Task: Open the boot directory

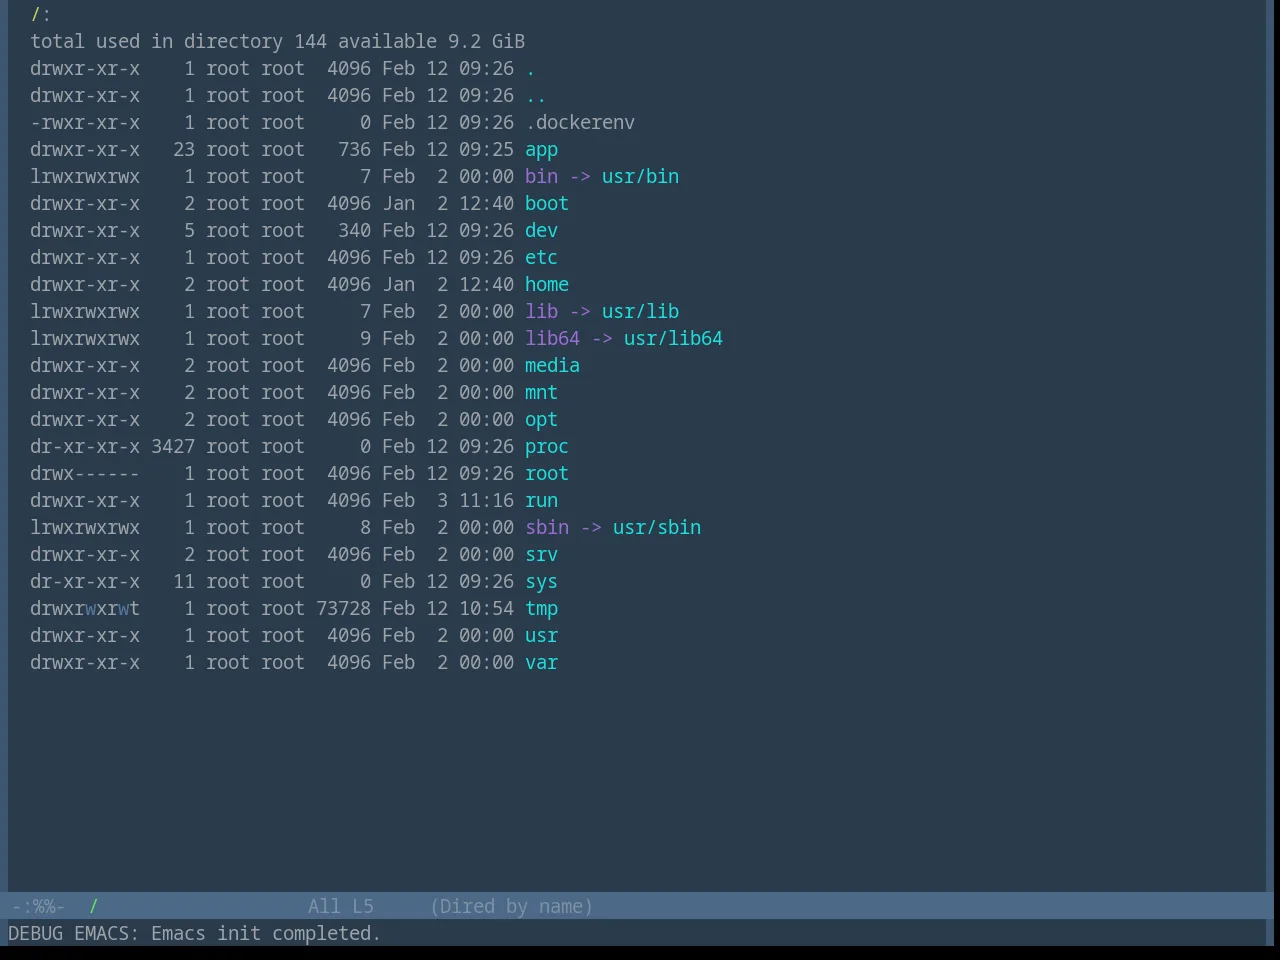Action: point(547,204)
